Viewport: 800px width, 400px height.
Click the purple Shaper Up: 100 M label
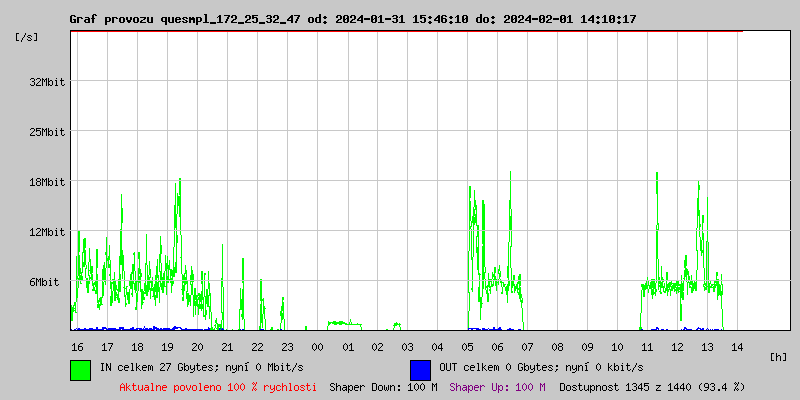pos(498,386)
